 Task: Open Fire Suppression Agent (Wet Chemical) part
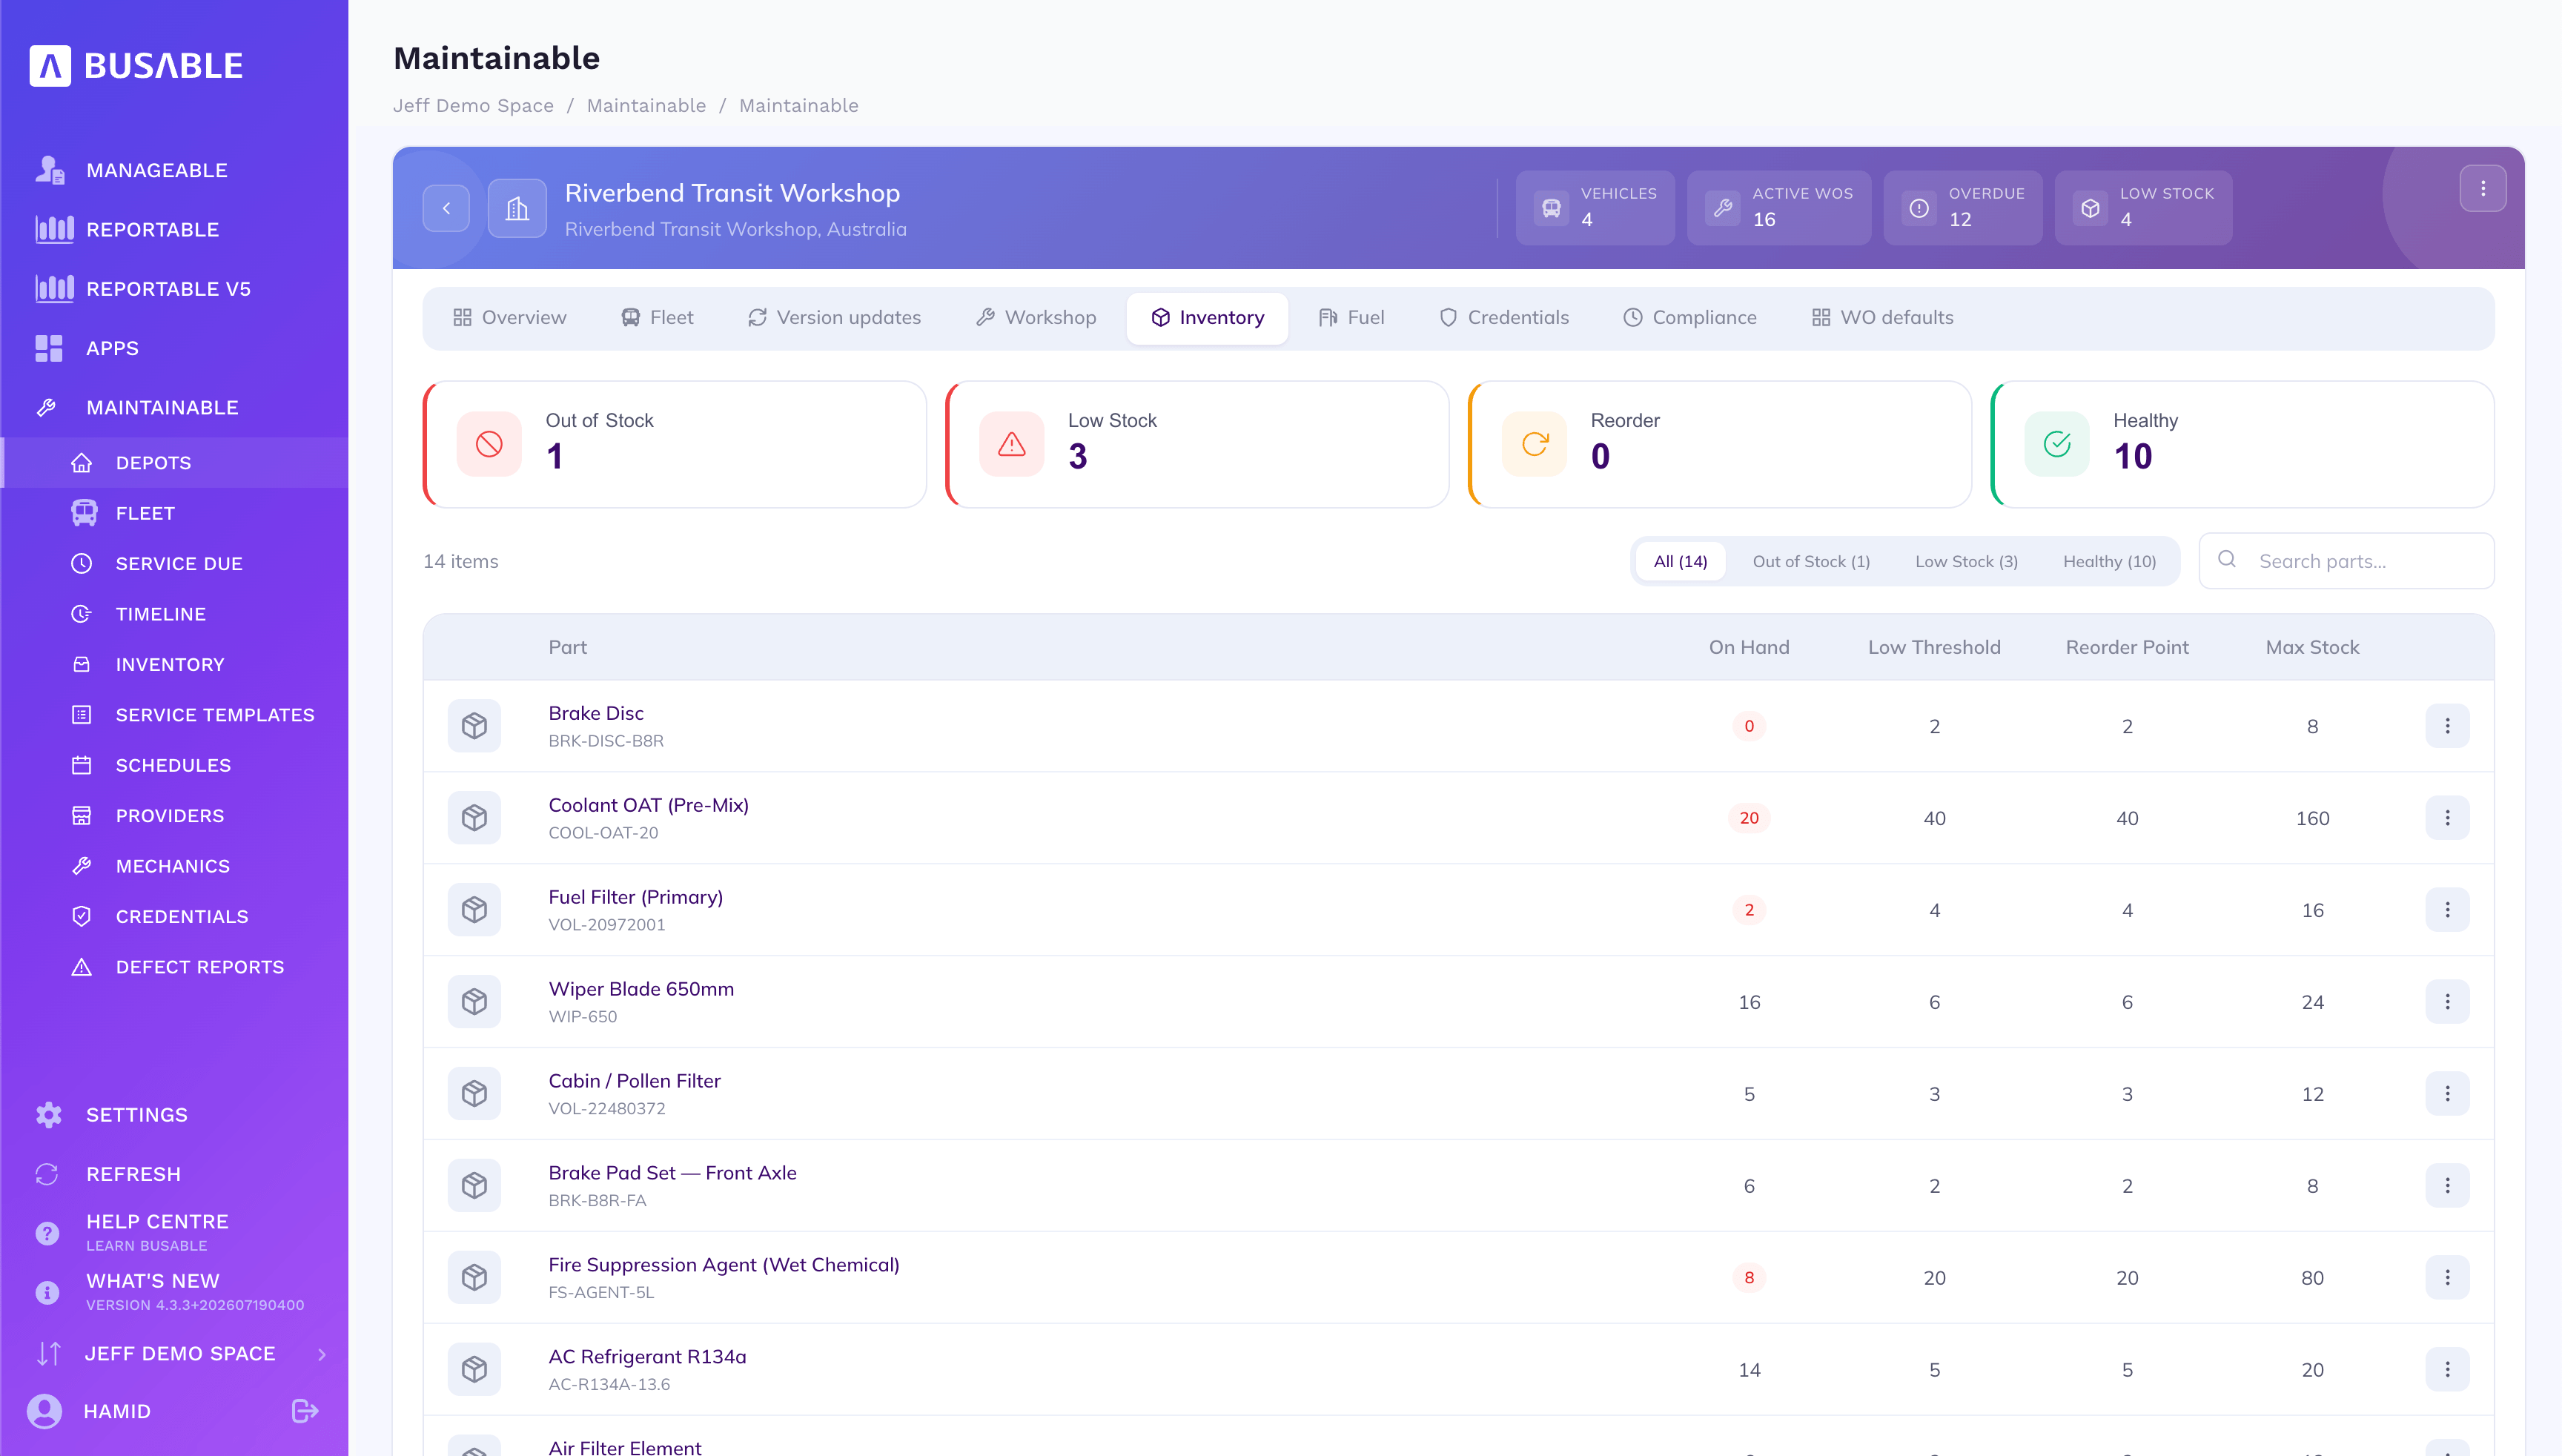click(723, 1264)
